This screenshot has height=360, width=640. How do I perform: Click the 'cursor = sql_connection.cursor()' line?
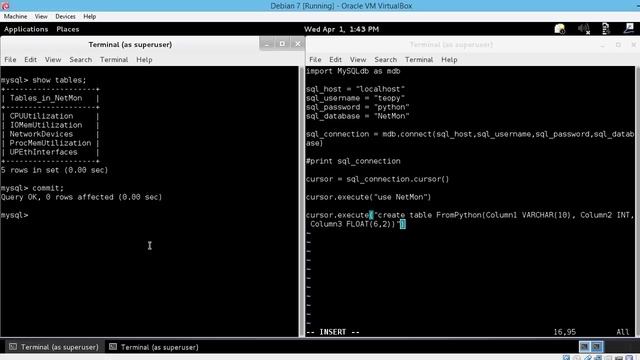coord(378,179)
